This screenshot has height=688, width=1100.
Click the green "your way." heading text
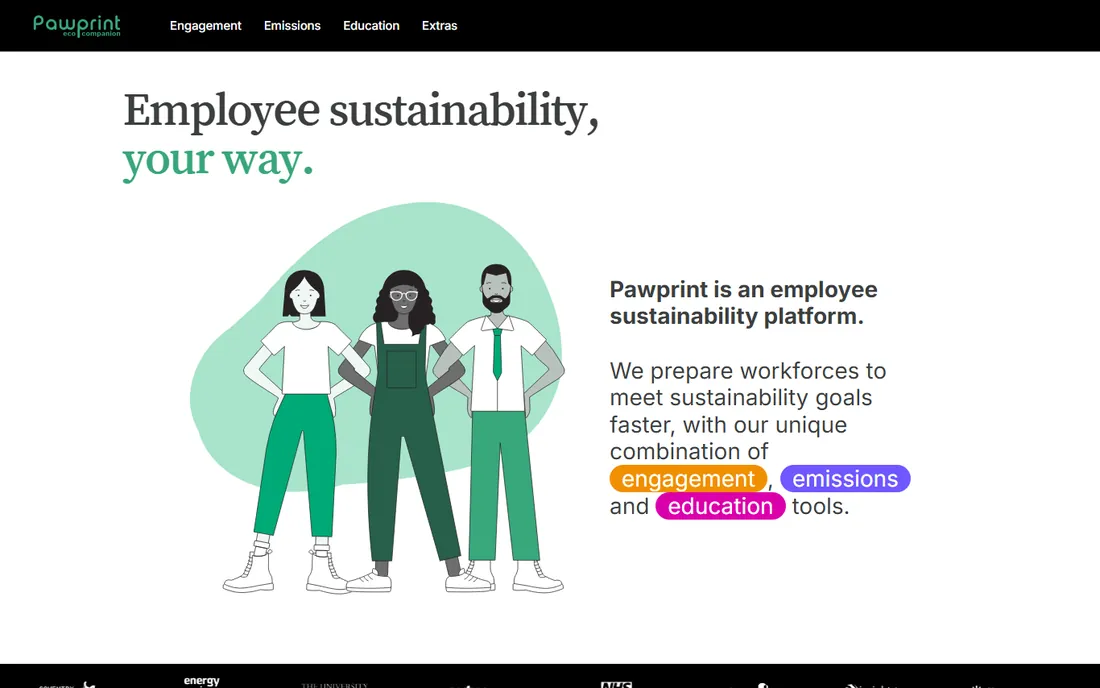218,161
